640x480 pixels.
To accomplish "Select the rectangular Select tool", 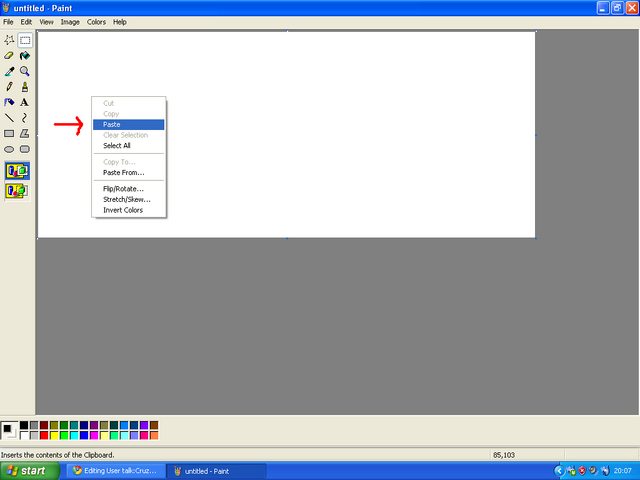I will (x=25, y=40).
